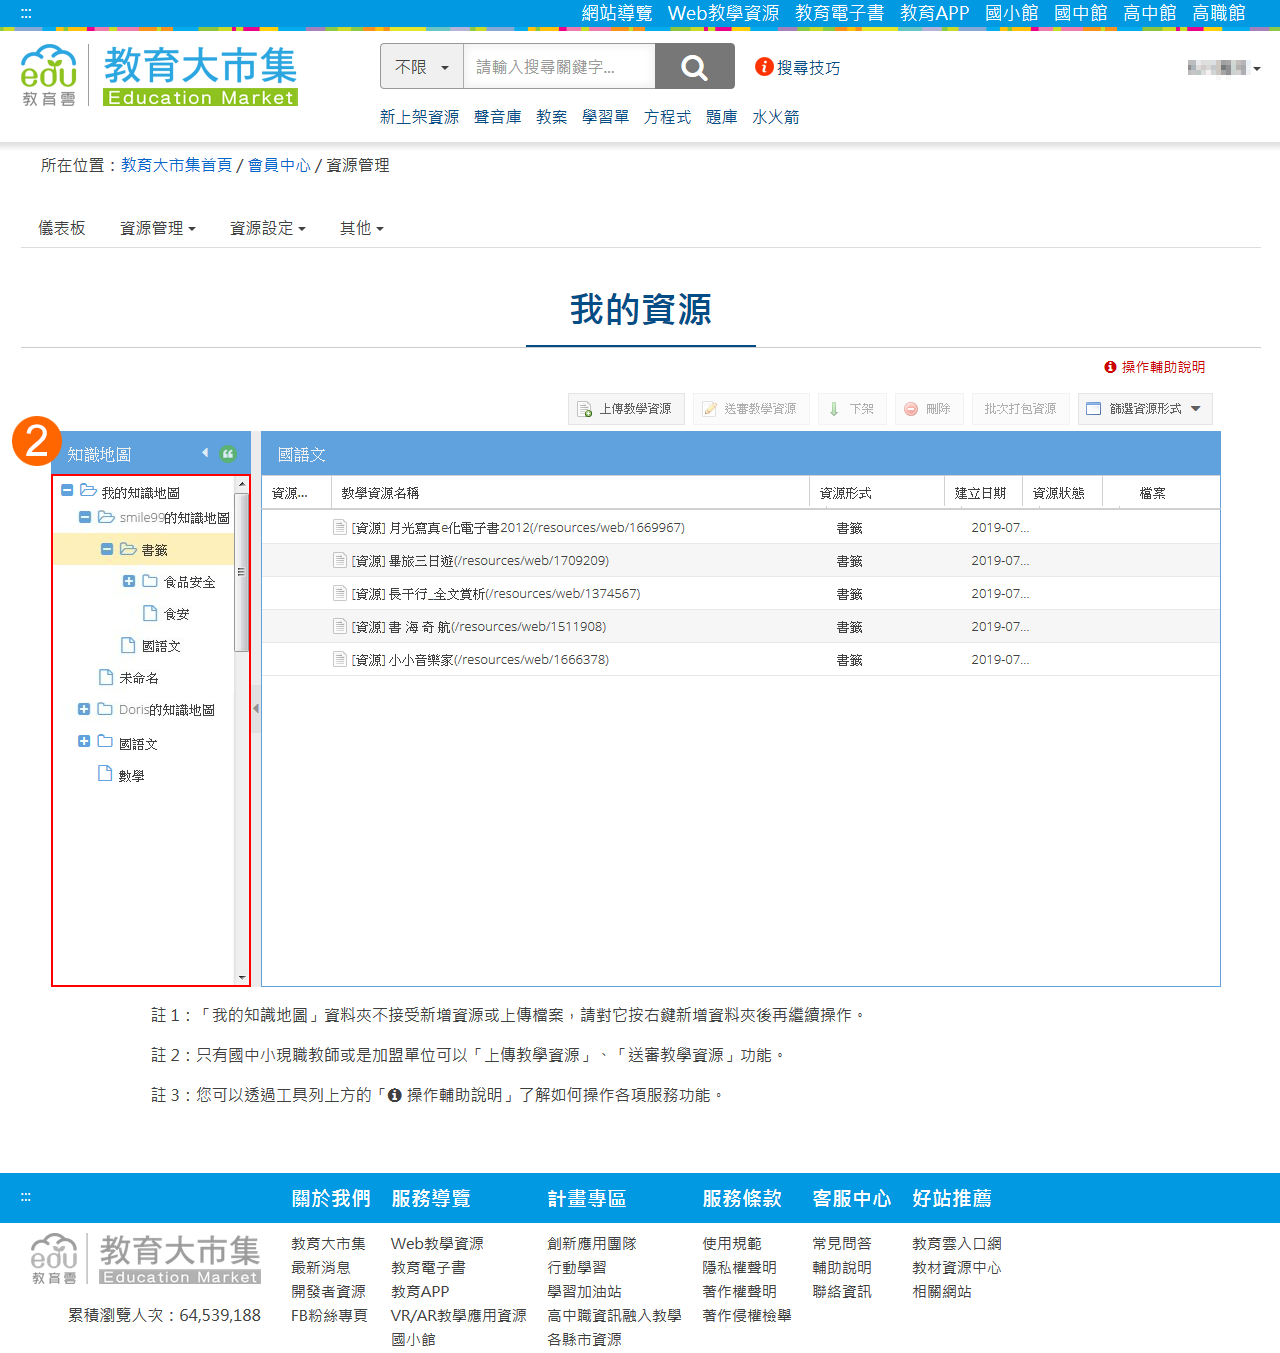Screen dimensions: 1280x1353
Task: Open footer link 隱私權聲明
Action: pos(739,1267)
